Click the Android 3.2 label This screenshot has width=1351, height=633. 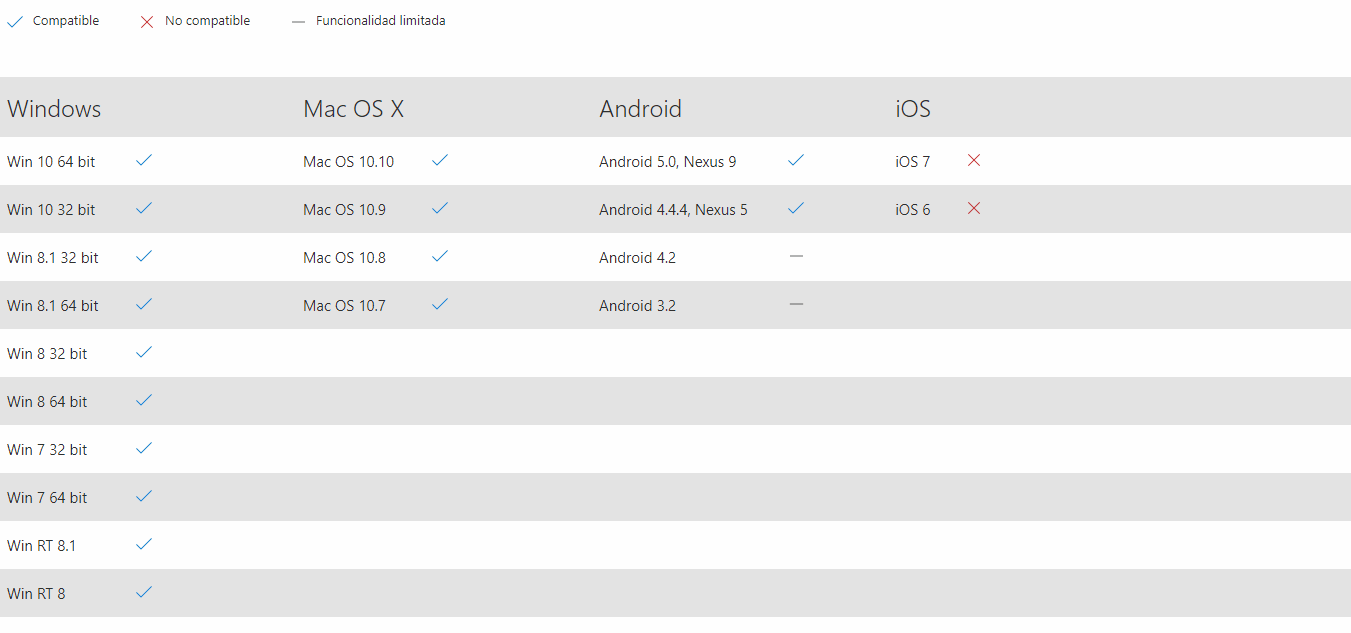tap(637, 306)
